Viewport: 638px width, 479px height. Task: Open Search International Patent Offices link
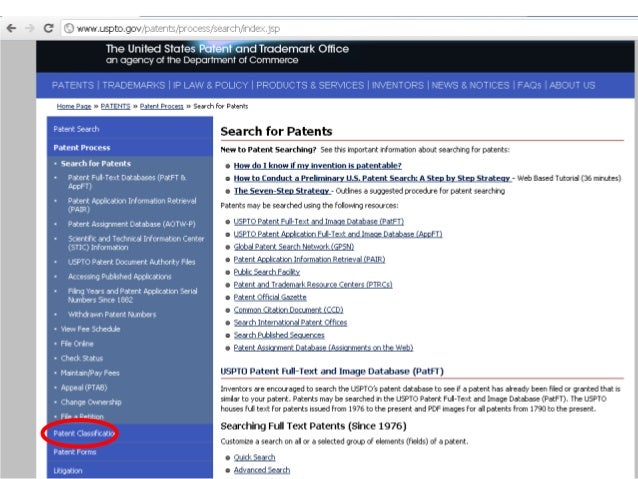290,322
